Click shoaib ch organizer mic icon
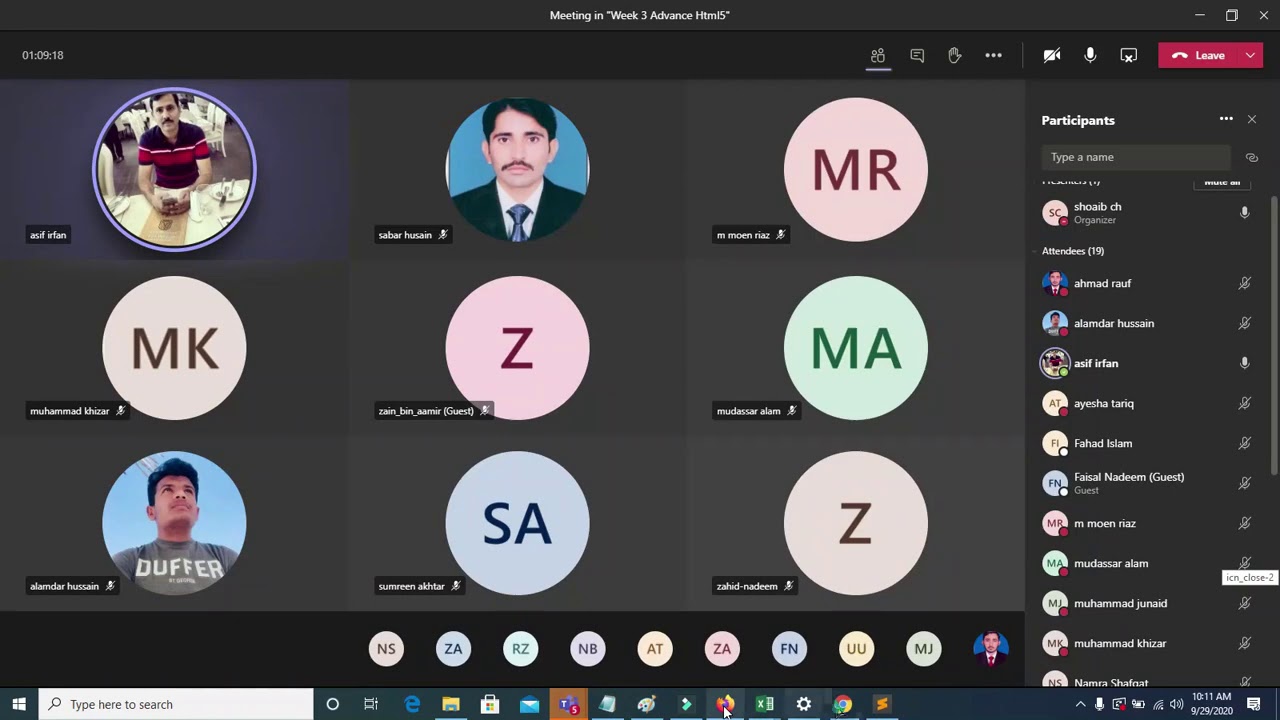Viewport: 1280px width, 720px height. (1245, 212)
